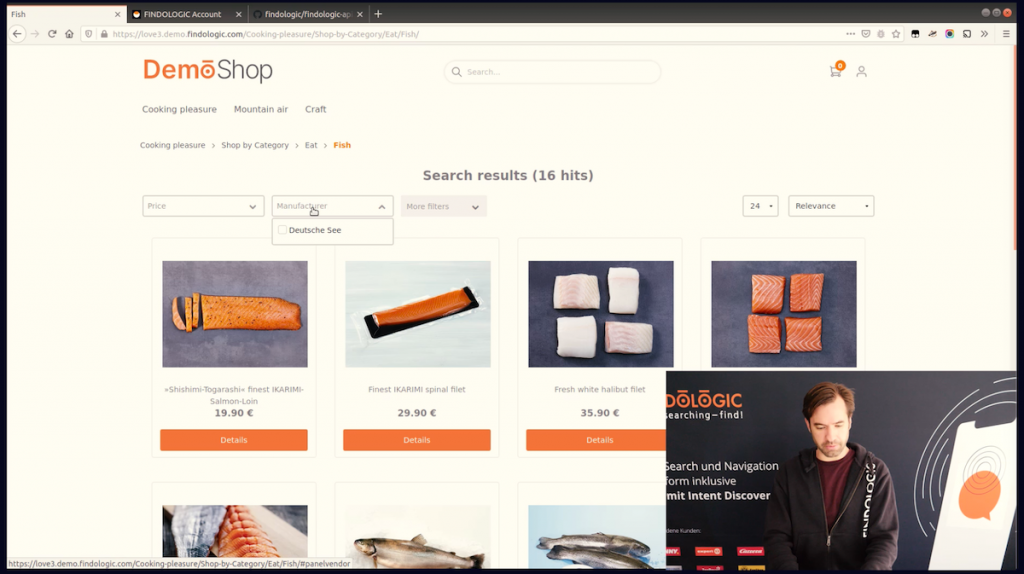1024x574 pixels.
Task: Open the Mountain air menu
Action: [261, 109]
